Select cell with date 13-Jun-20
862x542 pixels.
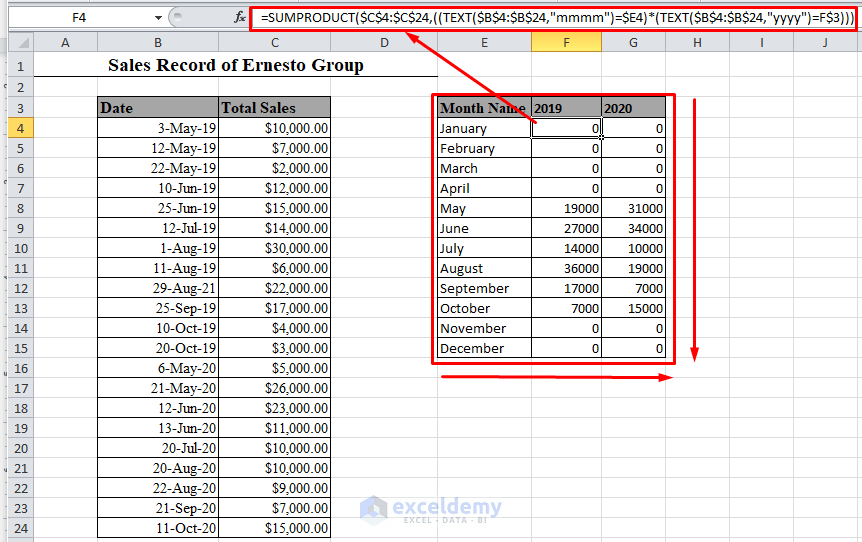(x=158, y=428)
